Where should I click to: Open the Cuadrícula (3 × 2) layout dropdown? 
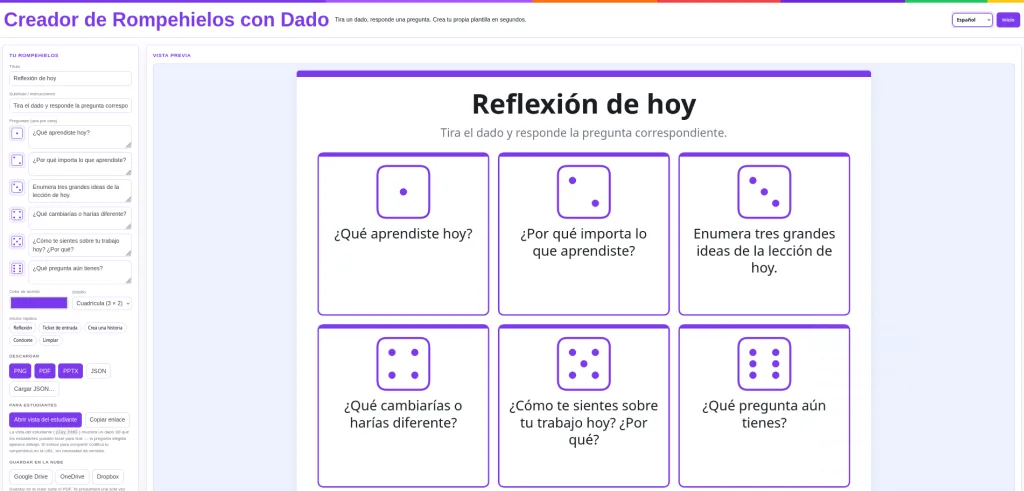[102, 303]
